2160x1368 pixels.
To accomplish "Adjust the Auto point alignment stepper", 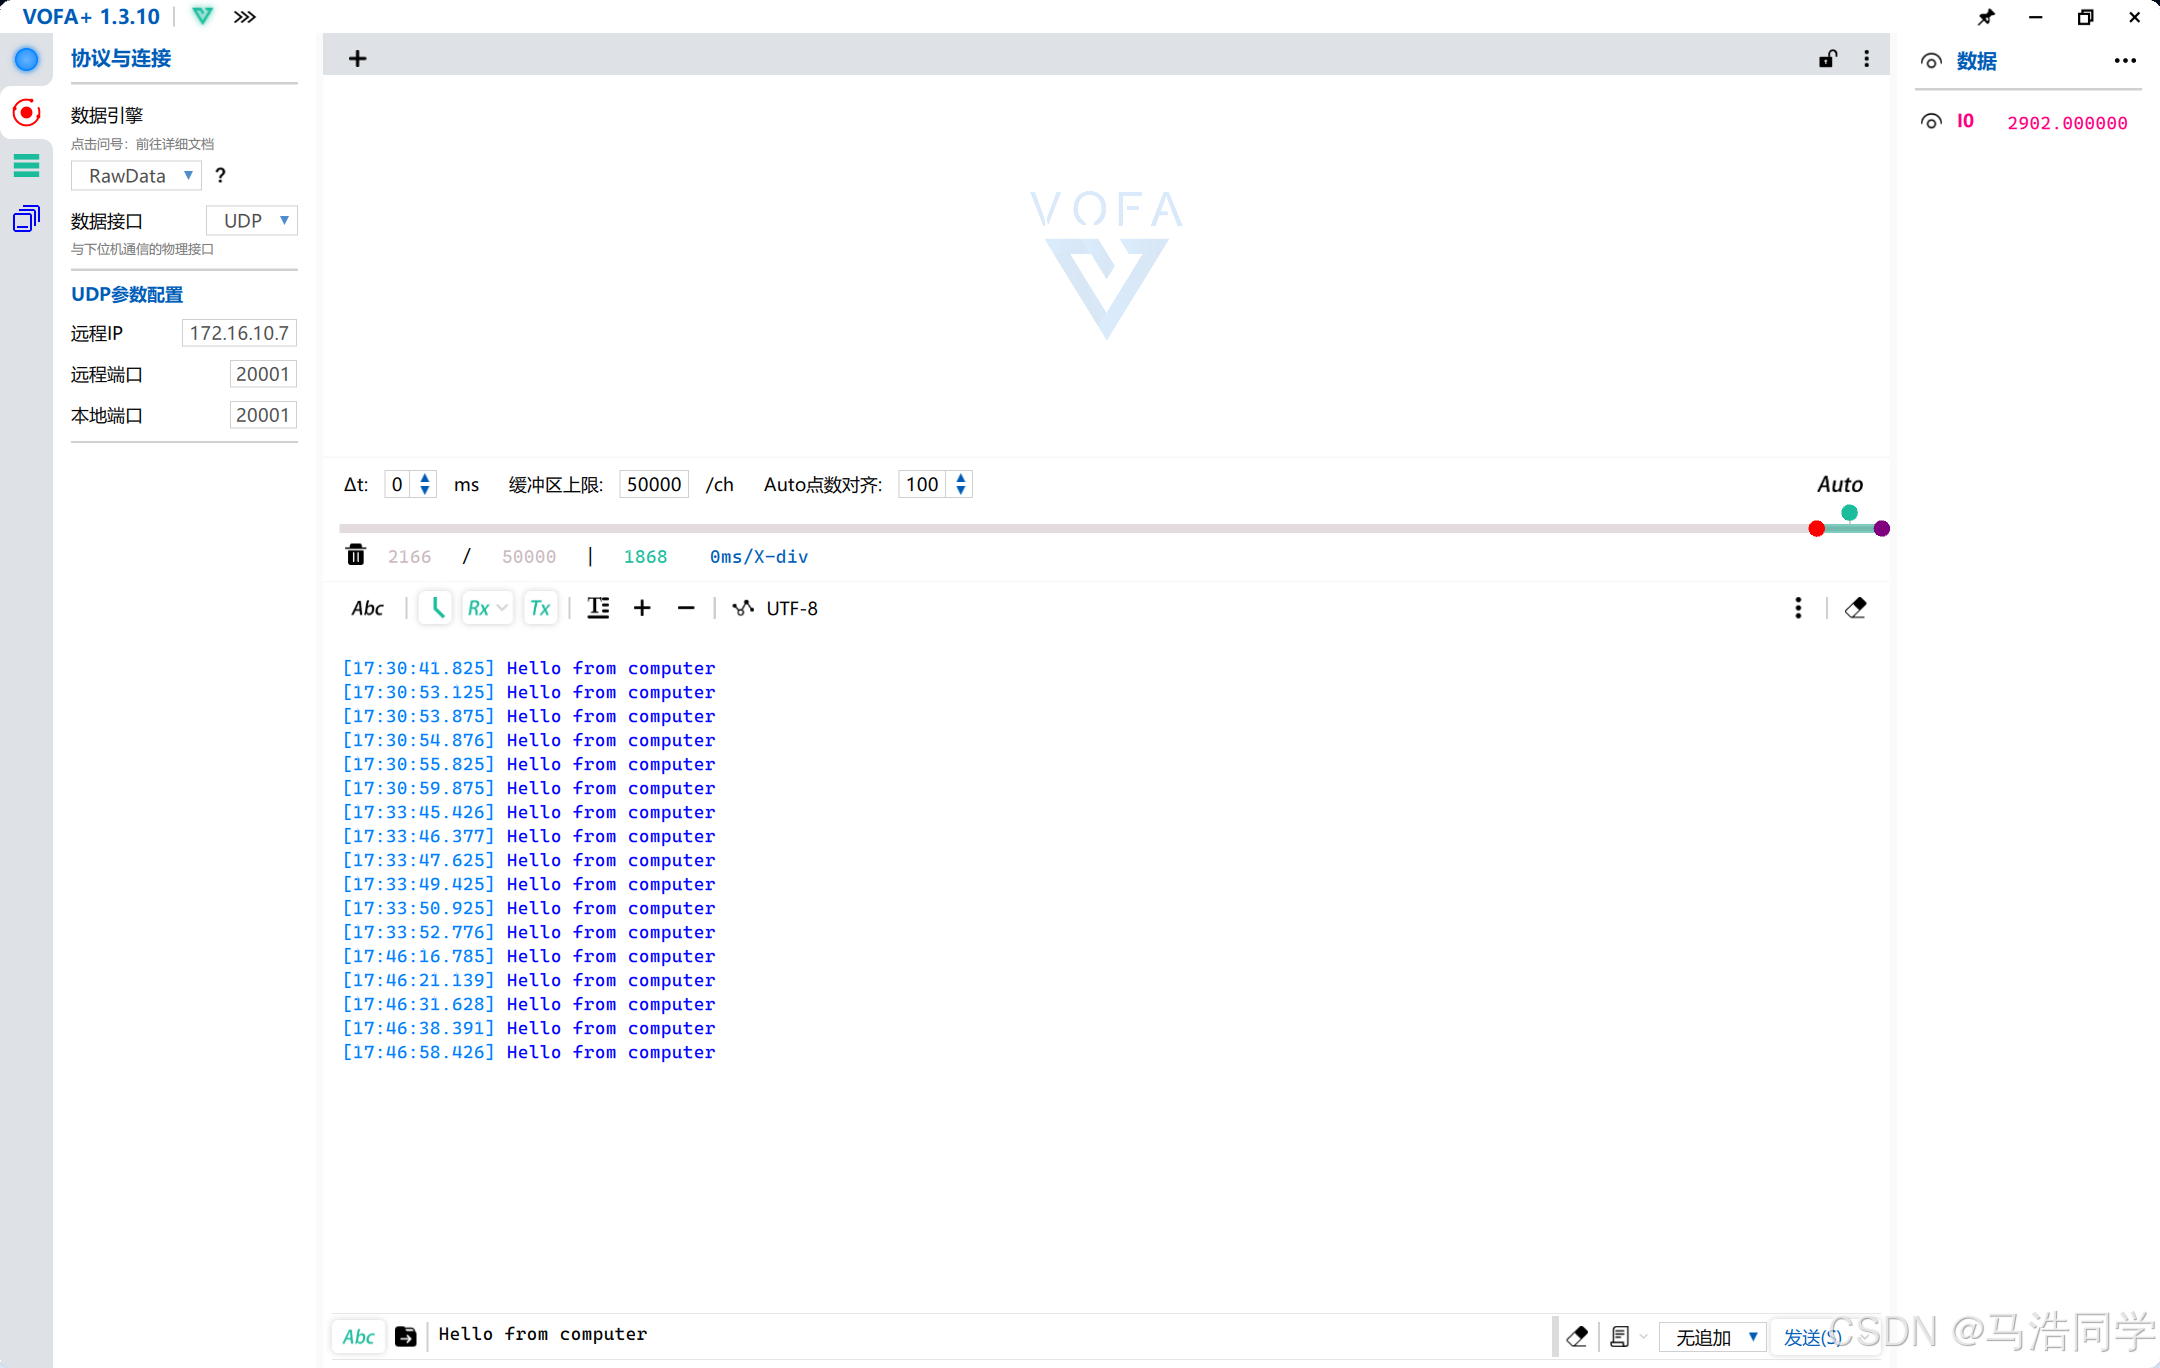I will tap(961, 484).
